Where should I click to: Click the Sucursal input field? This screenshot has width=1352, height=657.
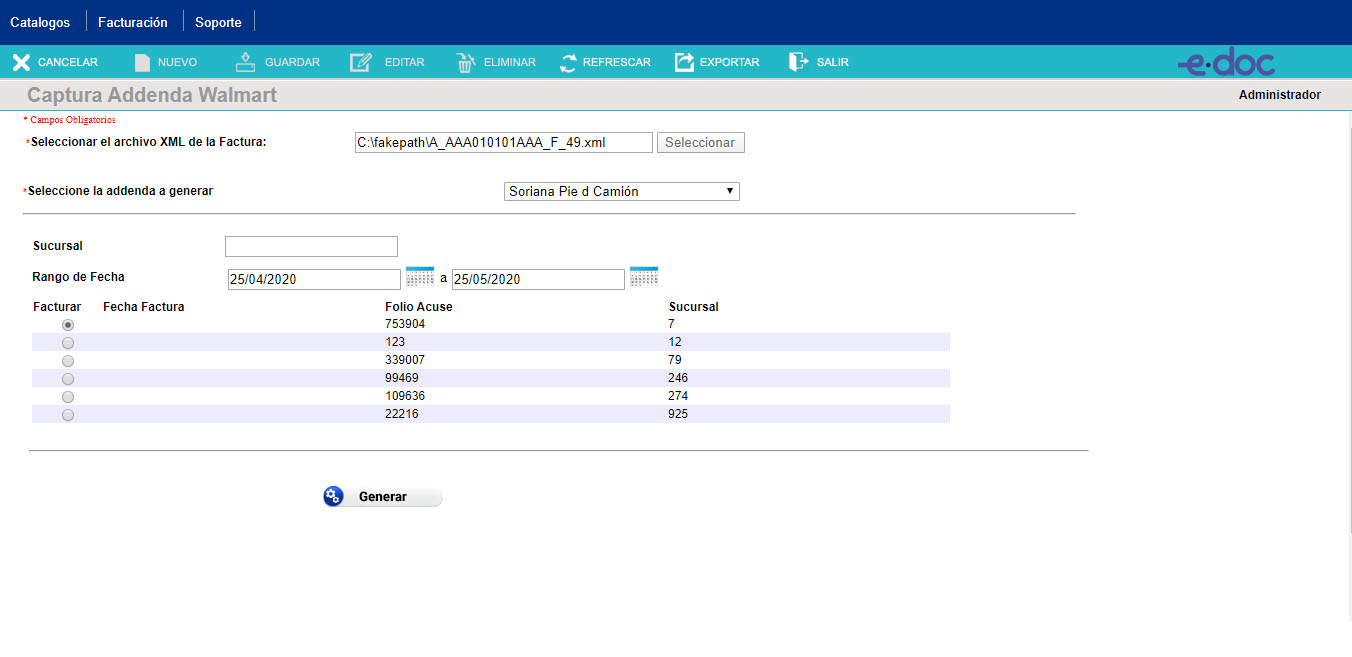[311, 246]
